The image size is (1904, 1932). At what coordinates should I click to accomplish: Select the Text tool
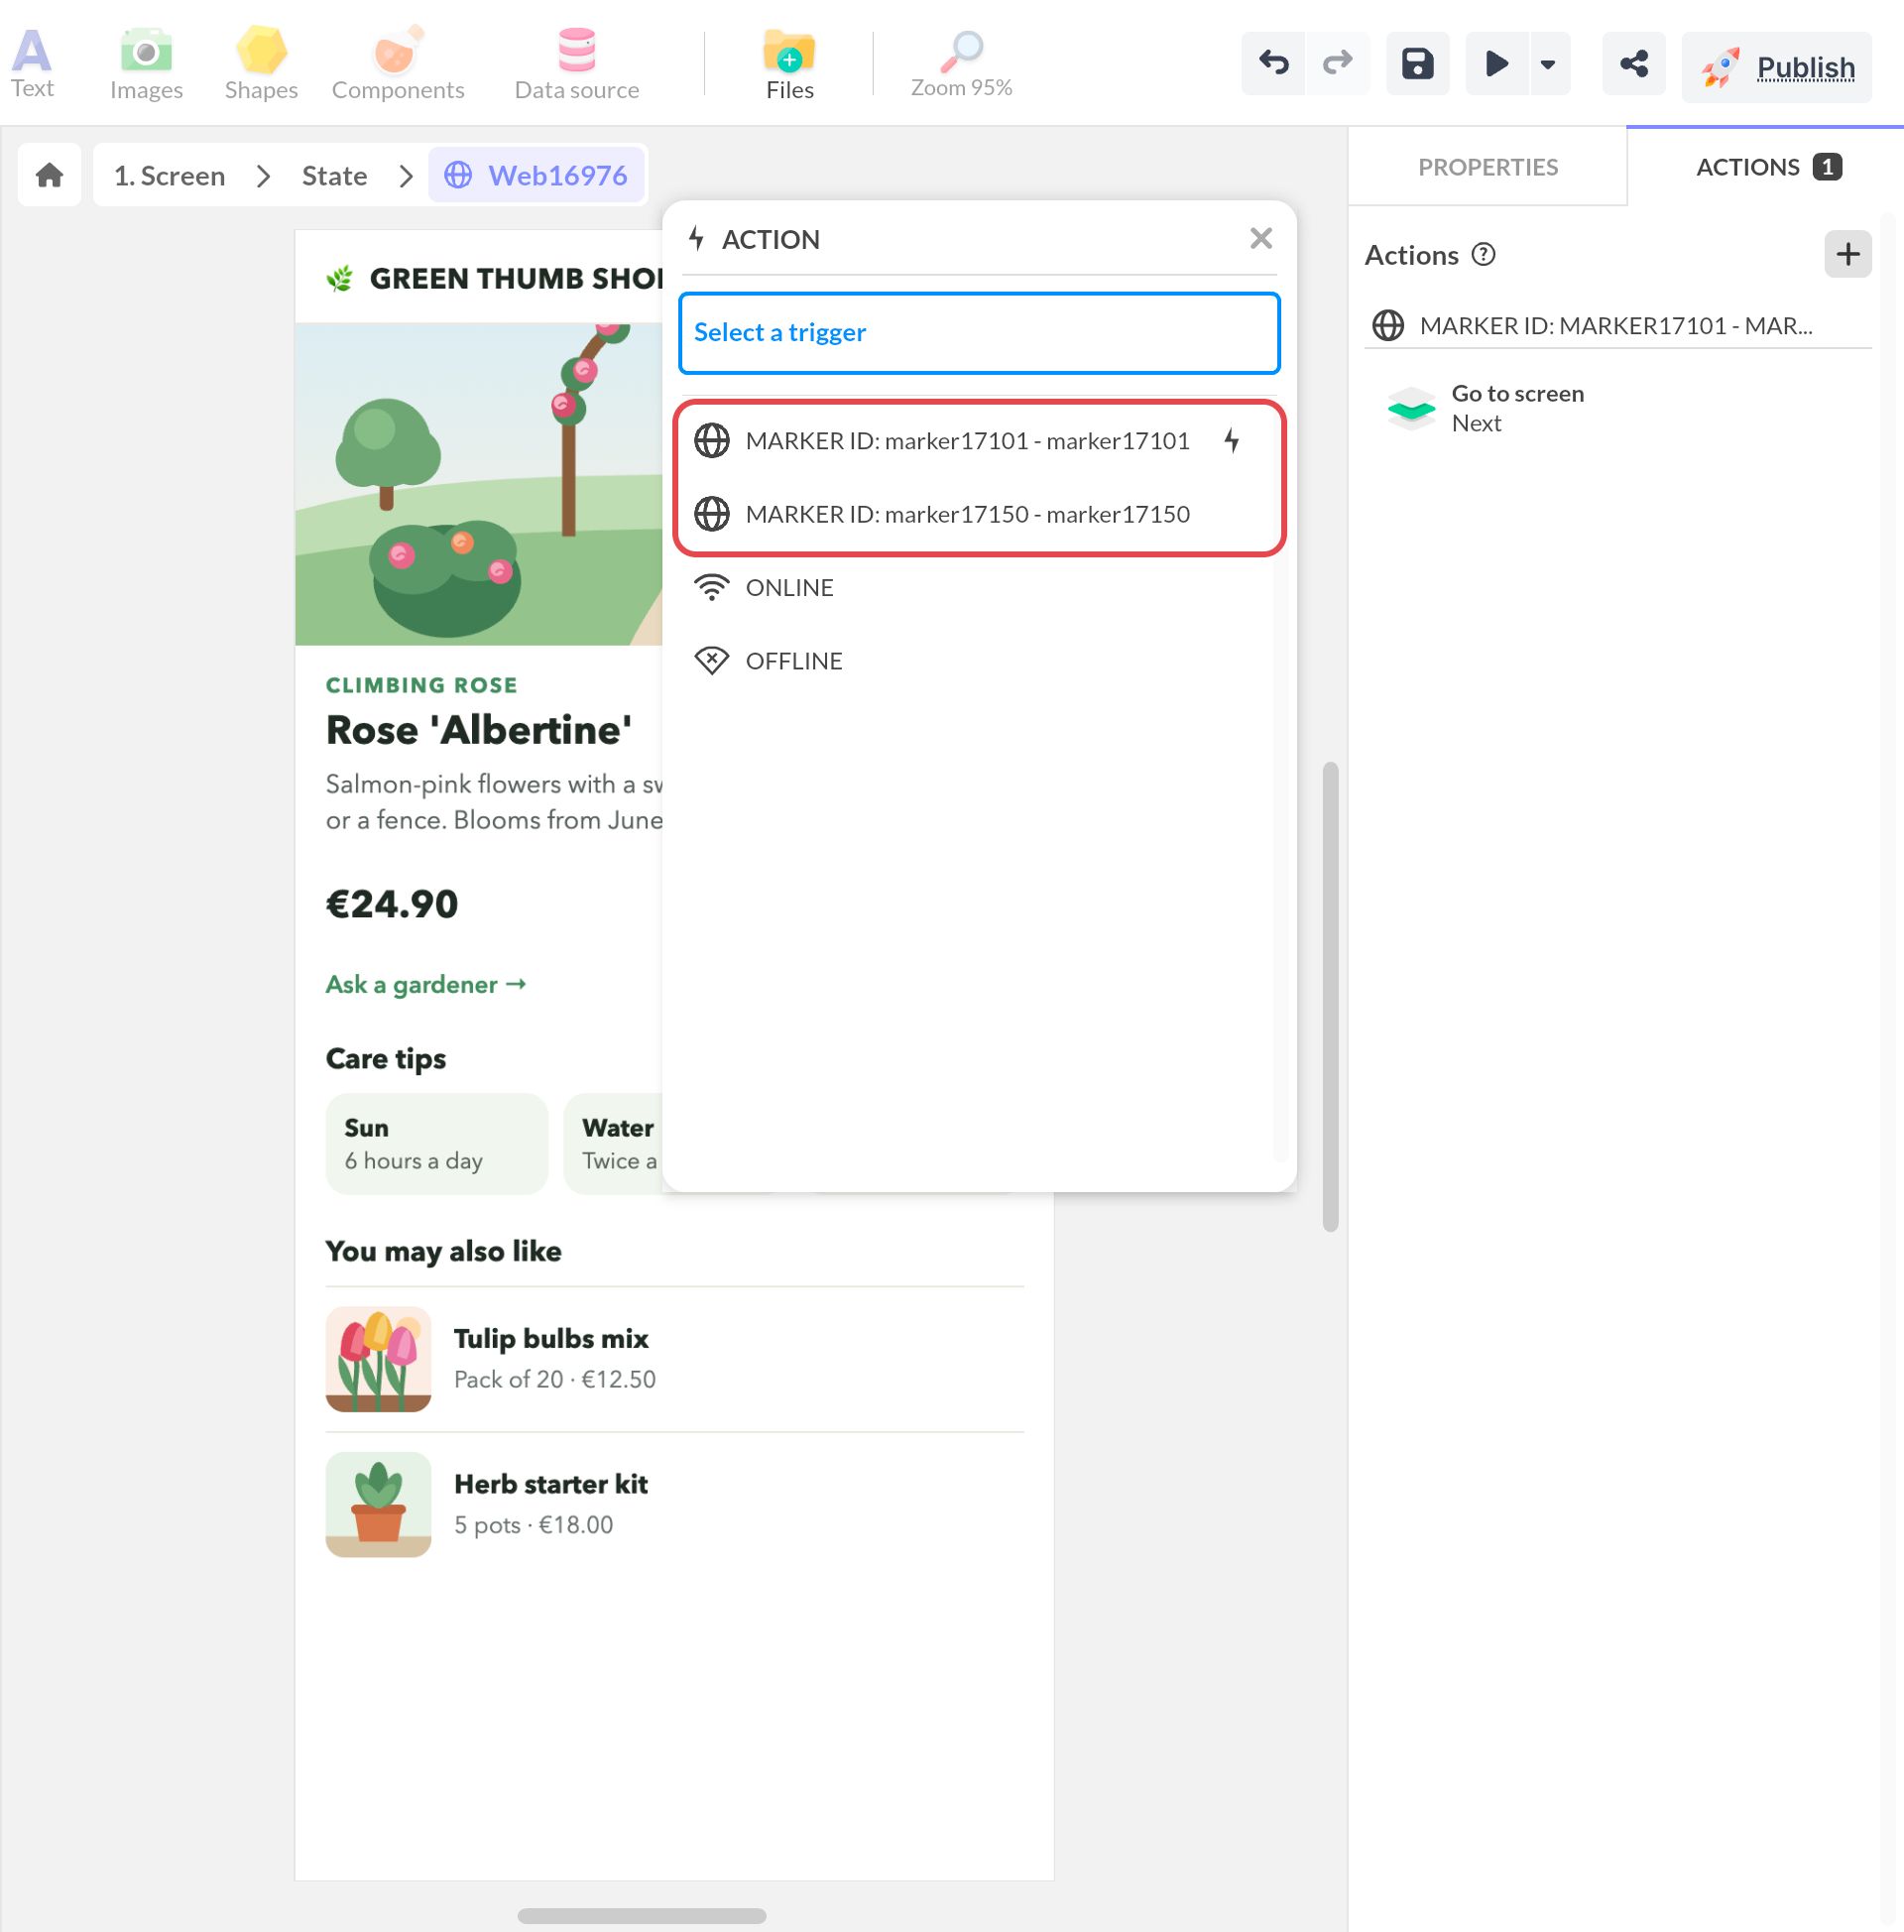point(32,63)
